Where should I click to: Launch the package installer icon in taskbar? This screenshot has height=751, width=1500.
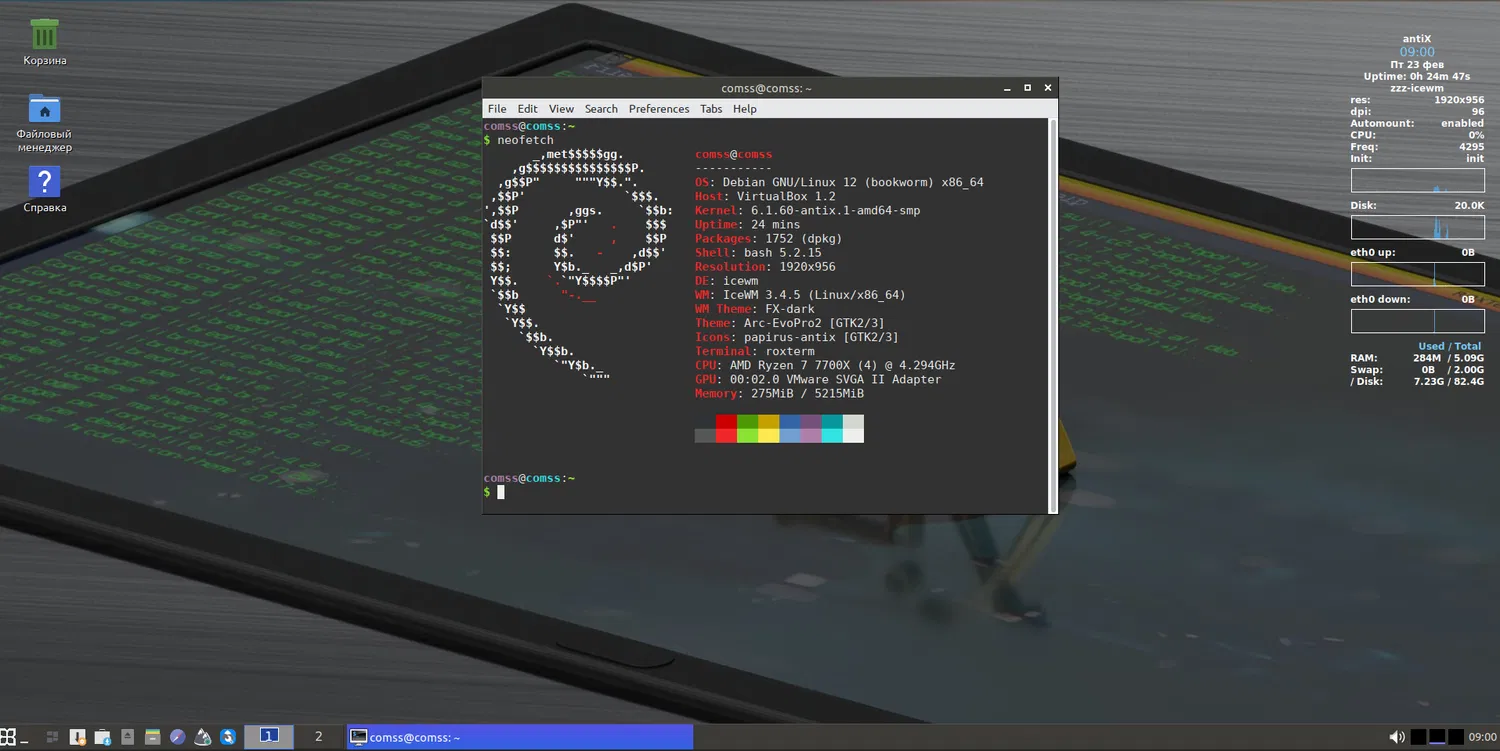click(x=77, y=737)
